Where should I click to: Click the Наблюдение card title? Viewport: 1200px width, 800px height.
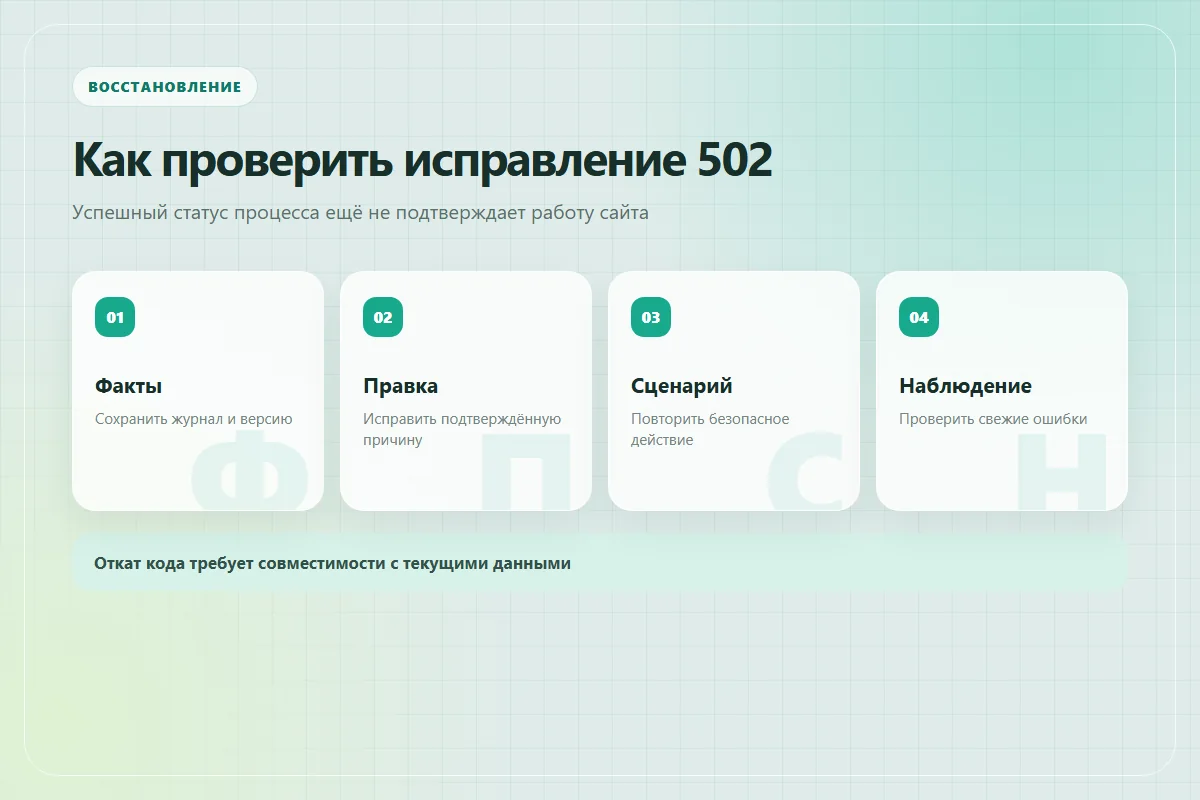click(x=965, y=386)
